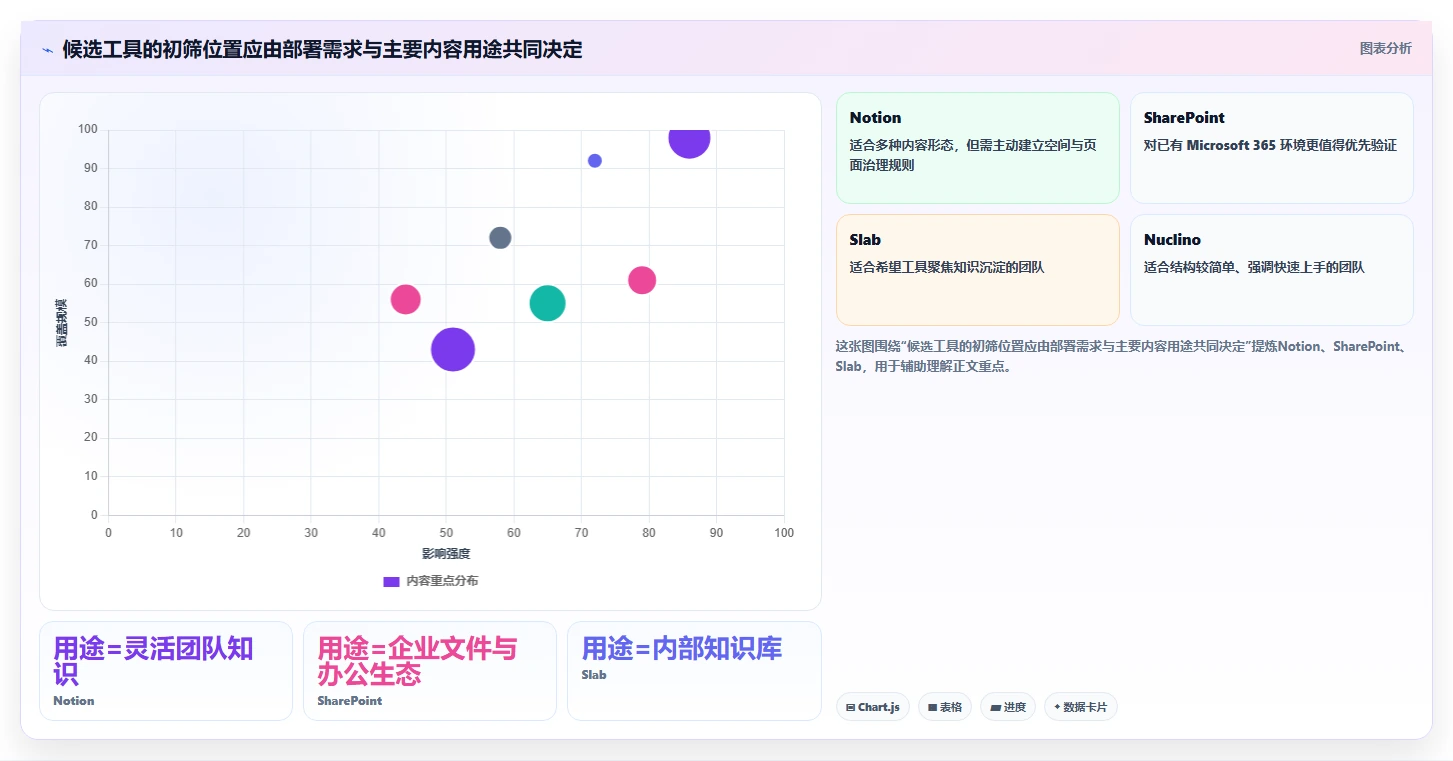This screenshot has height=761, width=1453.
Task: Click the 用途=灵活团队知识 Notion card
Action: [x=166, y=671]
